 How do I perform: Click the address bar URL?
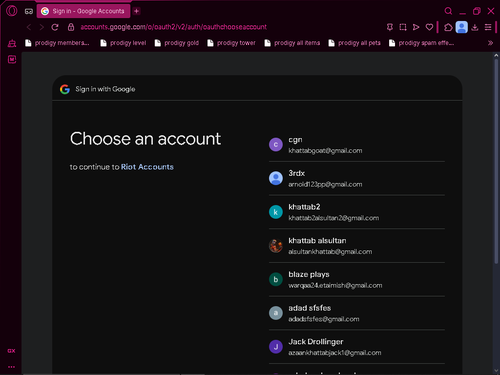tap(173, 27)
